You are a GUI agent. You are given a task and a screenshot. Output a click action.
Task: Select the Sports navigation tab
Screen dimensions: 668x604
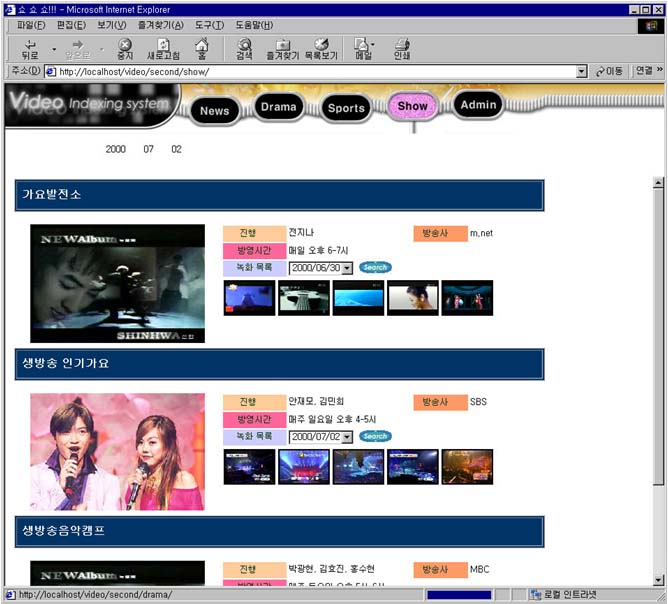tap(346, 108)
